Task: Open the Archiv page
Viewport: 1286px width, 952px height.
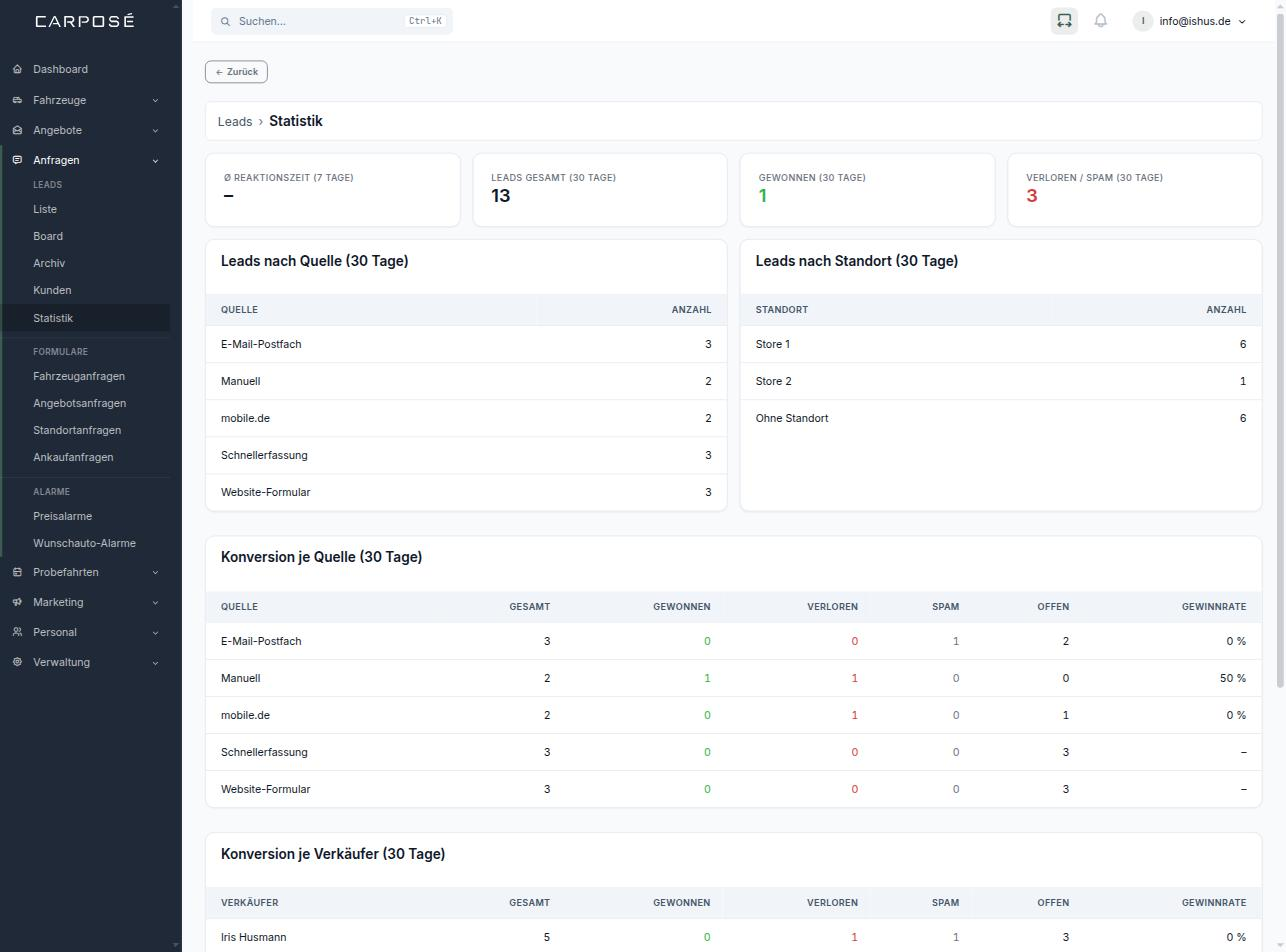Action: (49, 263)
